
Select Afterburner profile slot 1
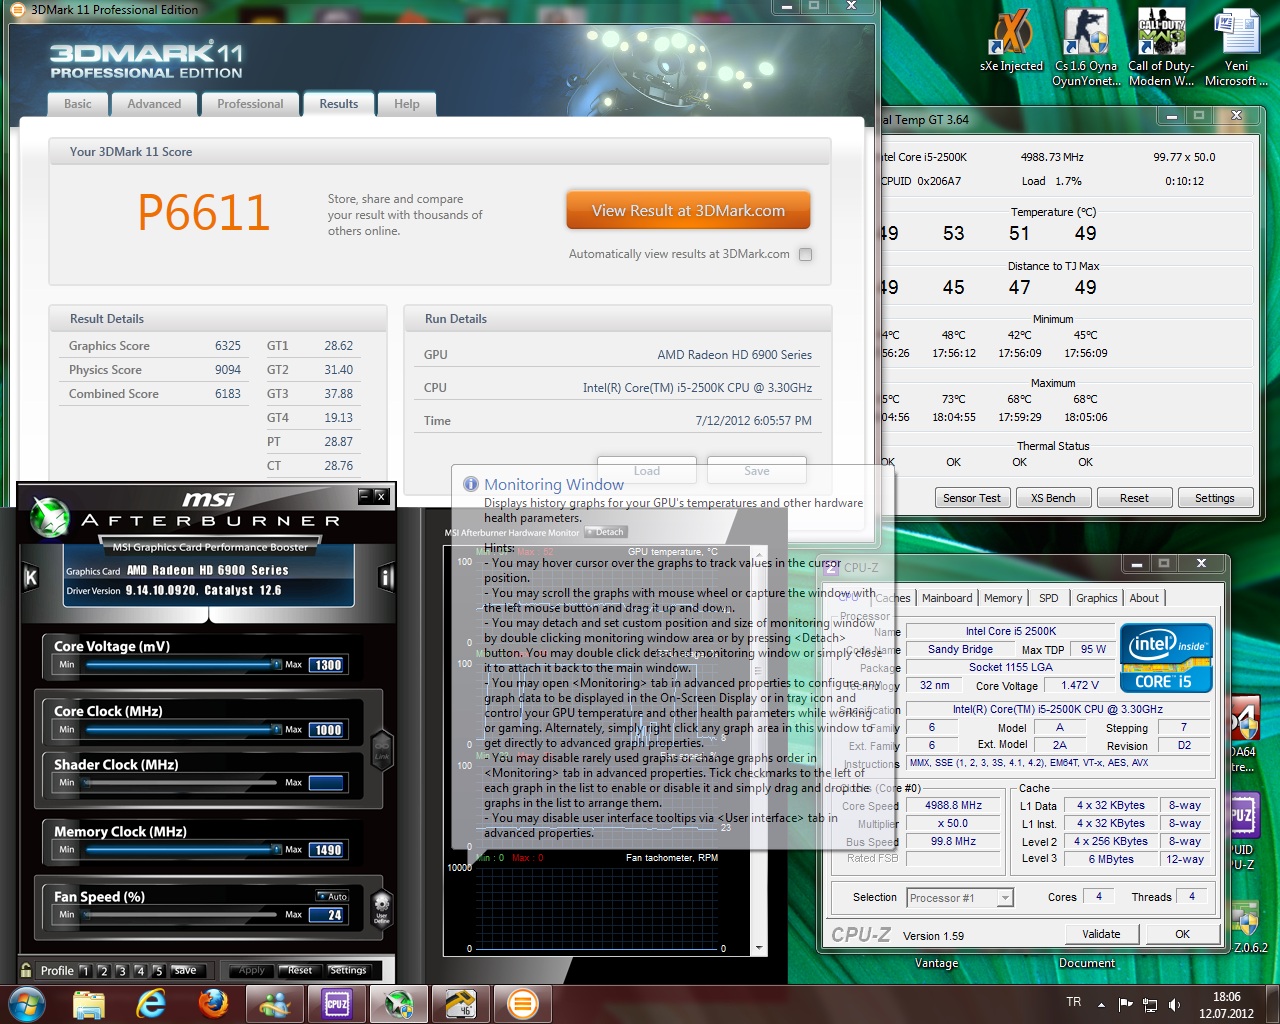coord(85,971)
